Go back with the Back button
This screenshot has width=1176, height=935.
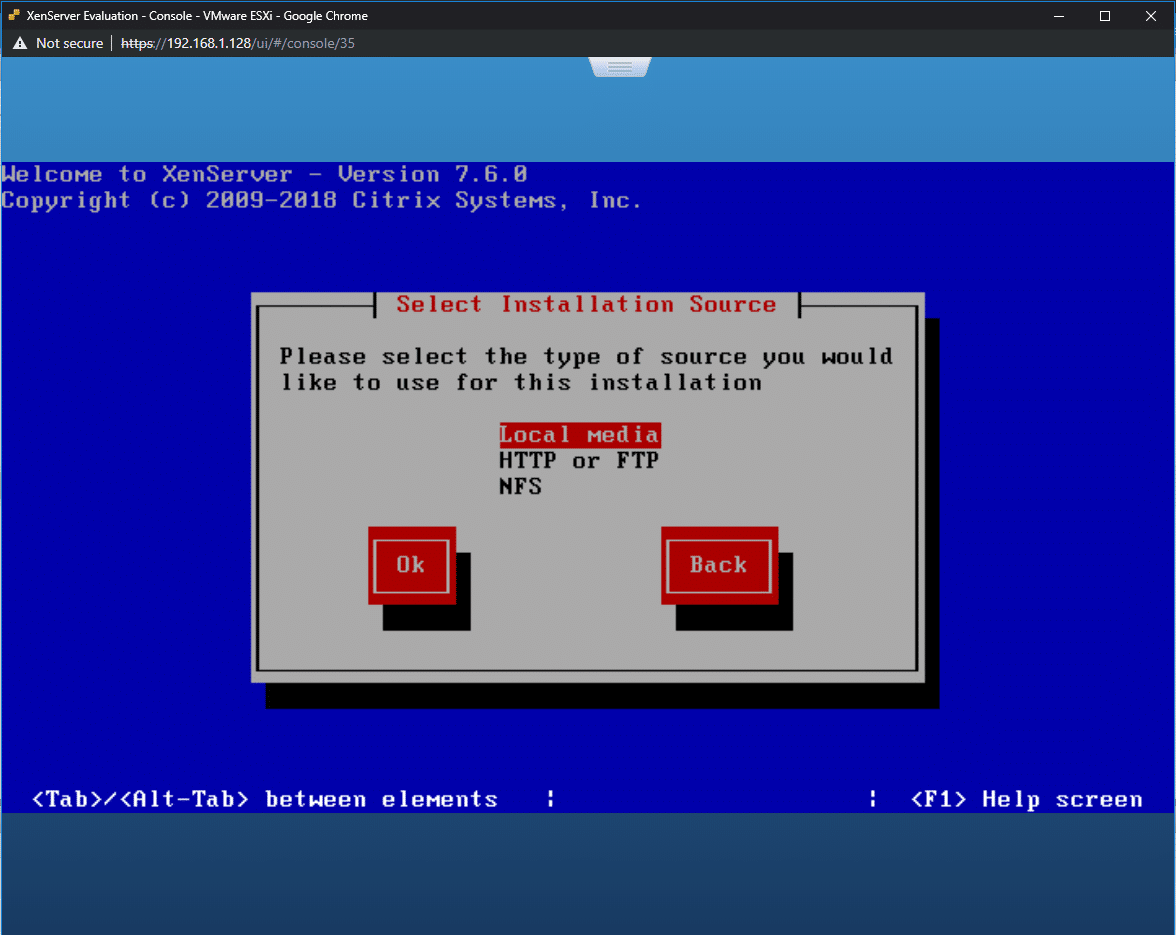tap(718, 565)
